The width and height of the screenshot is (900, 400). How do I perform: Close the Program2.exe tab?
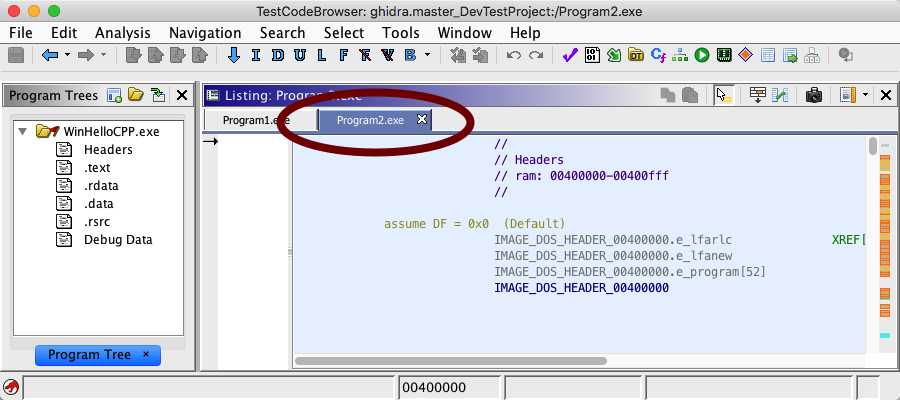coord(422,120)
